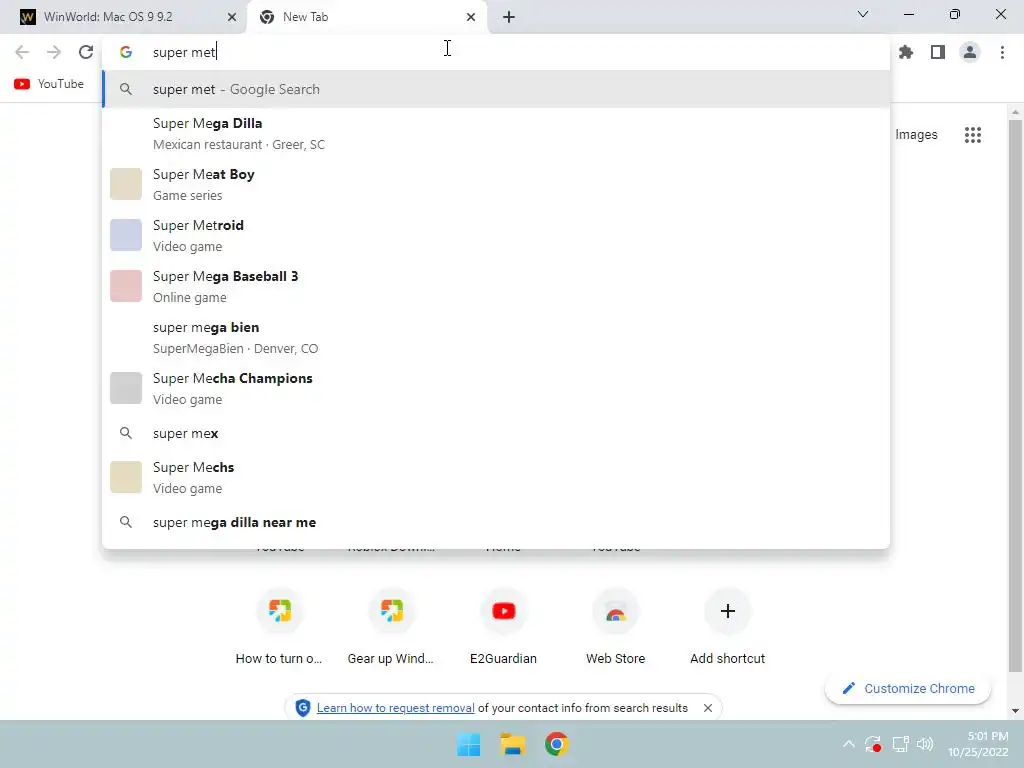Click the Super Meat Boy thumbnail
The image size is (1024, 768).
126,184
